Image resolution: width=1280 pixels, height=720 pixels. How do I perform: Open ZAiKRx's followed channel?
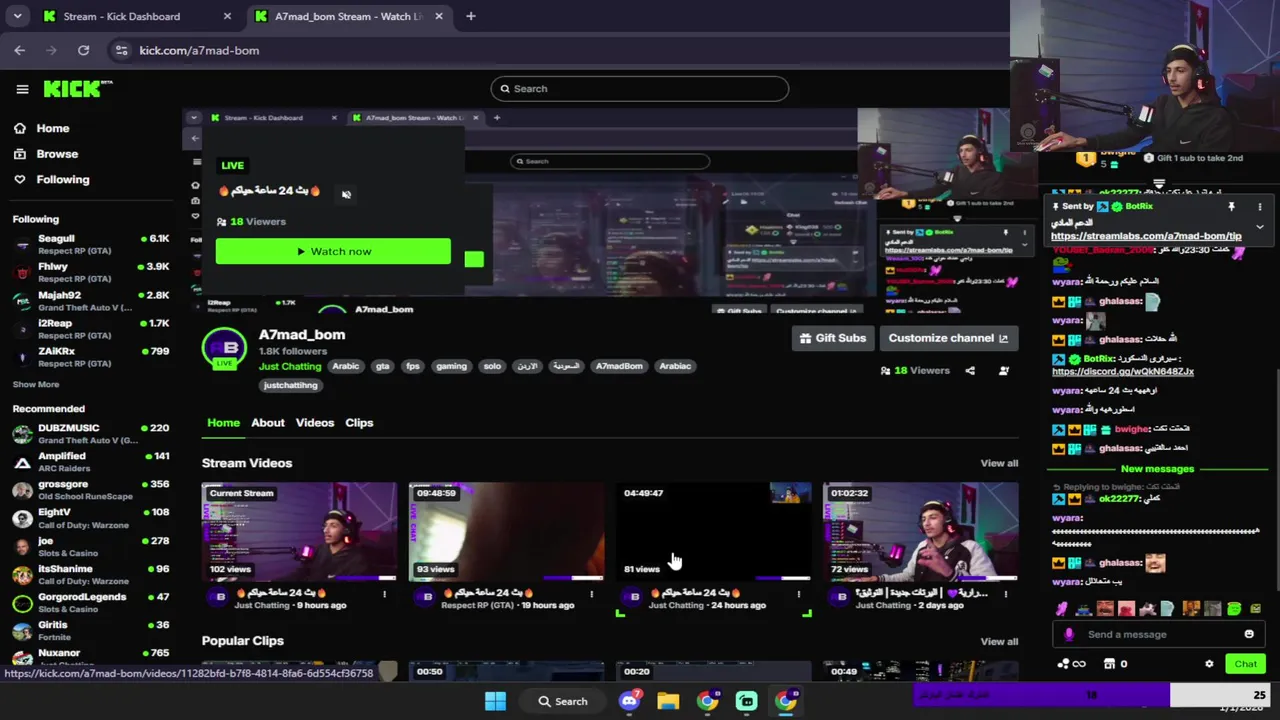tap(90, 357)
